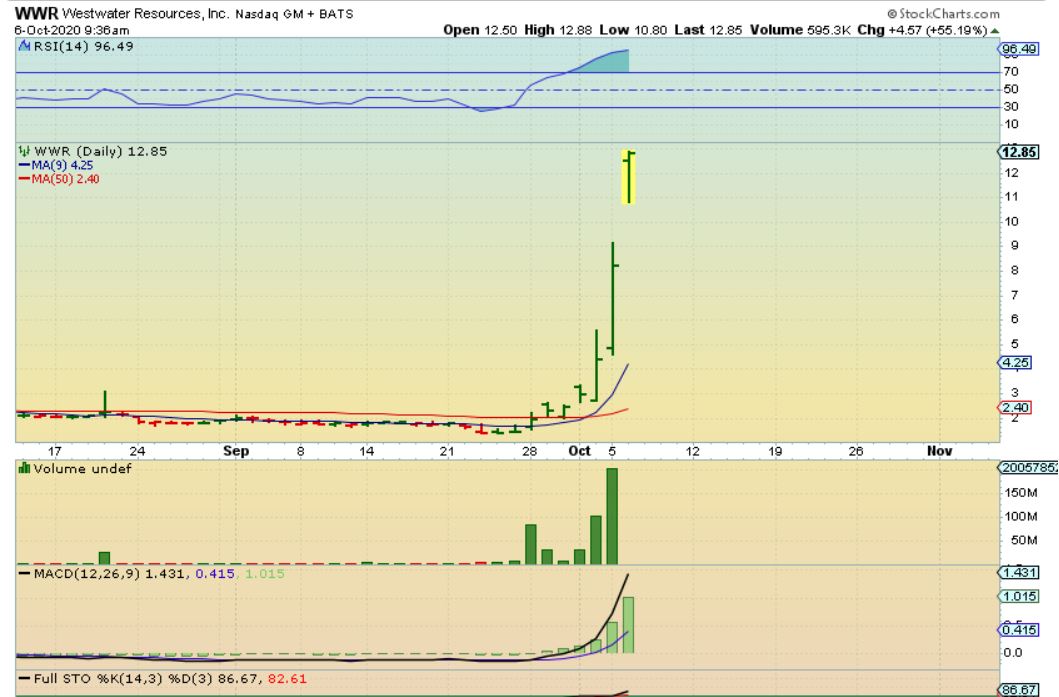
Task: Click the 2.40 MA(50) axis tag
Action: pos(1016,408)
